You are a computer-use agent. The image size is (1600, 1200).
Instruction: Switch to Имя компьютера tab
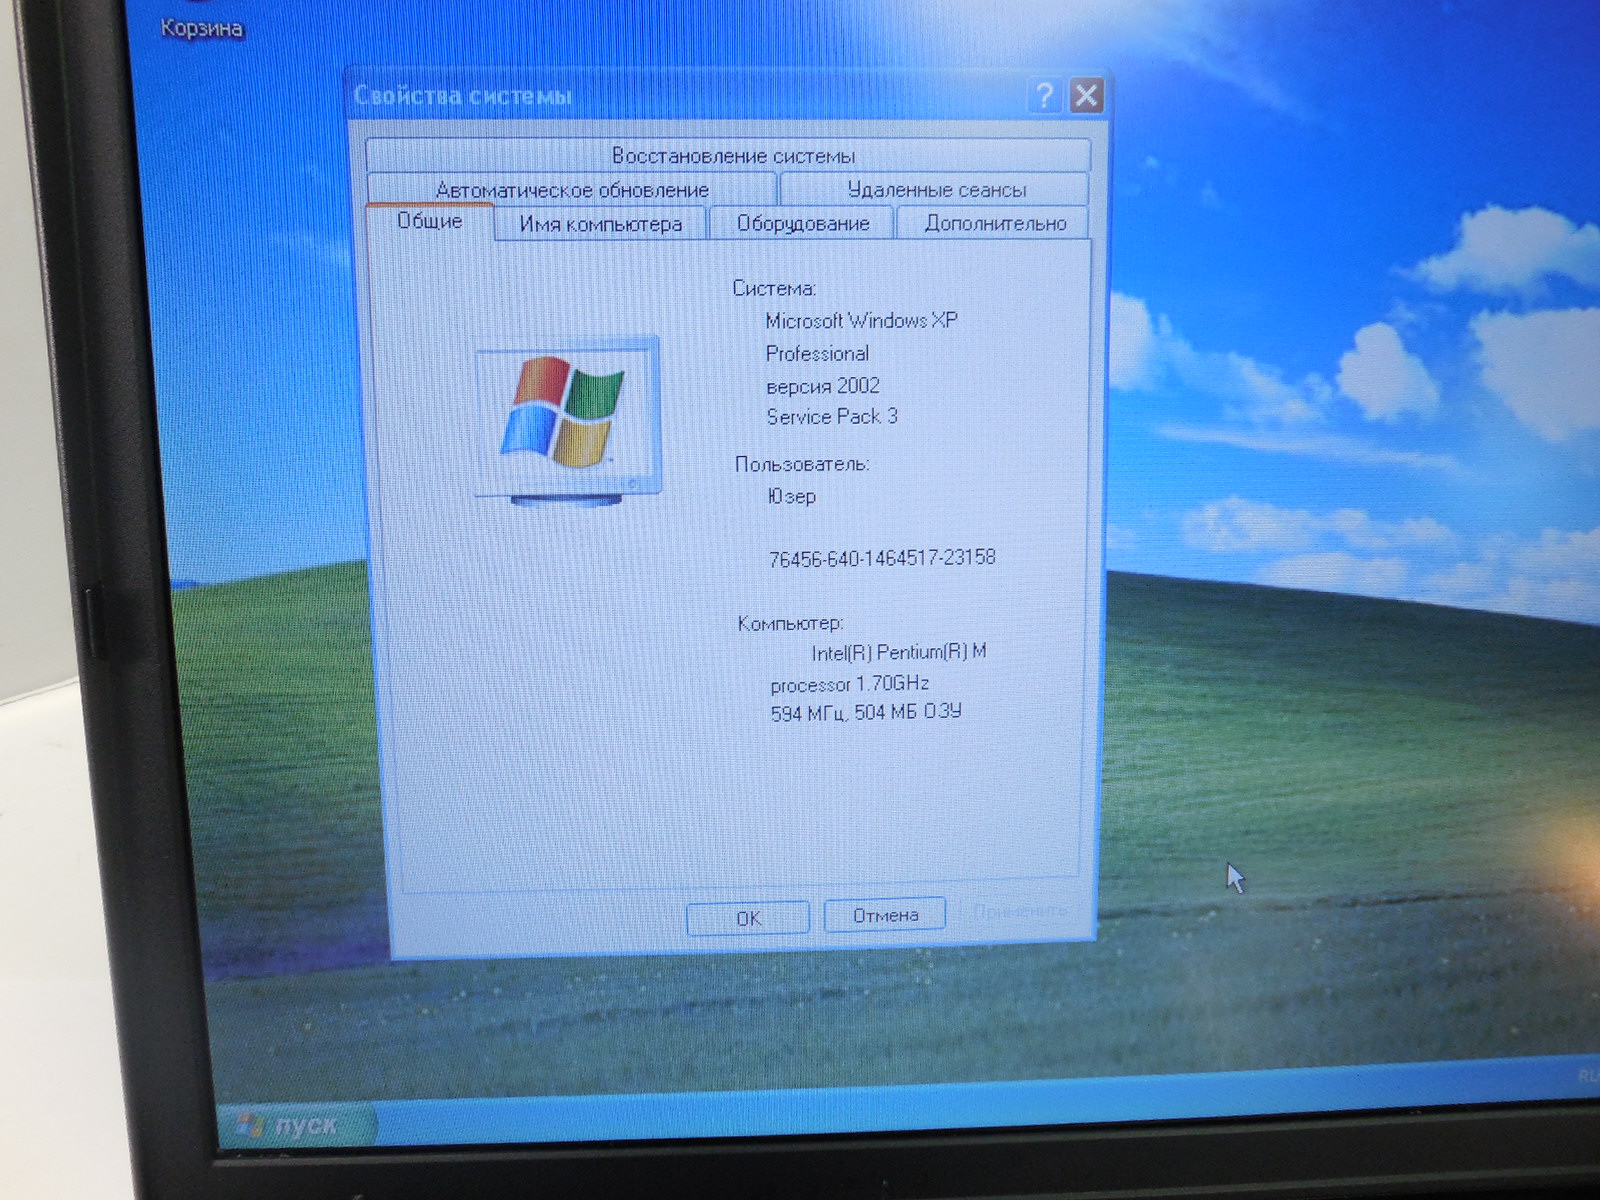click(600, 224)
